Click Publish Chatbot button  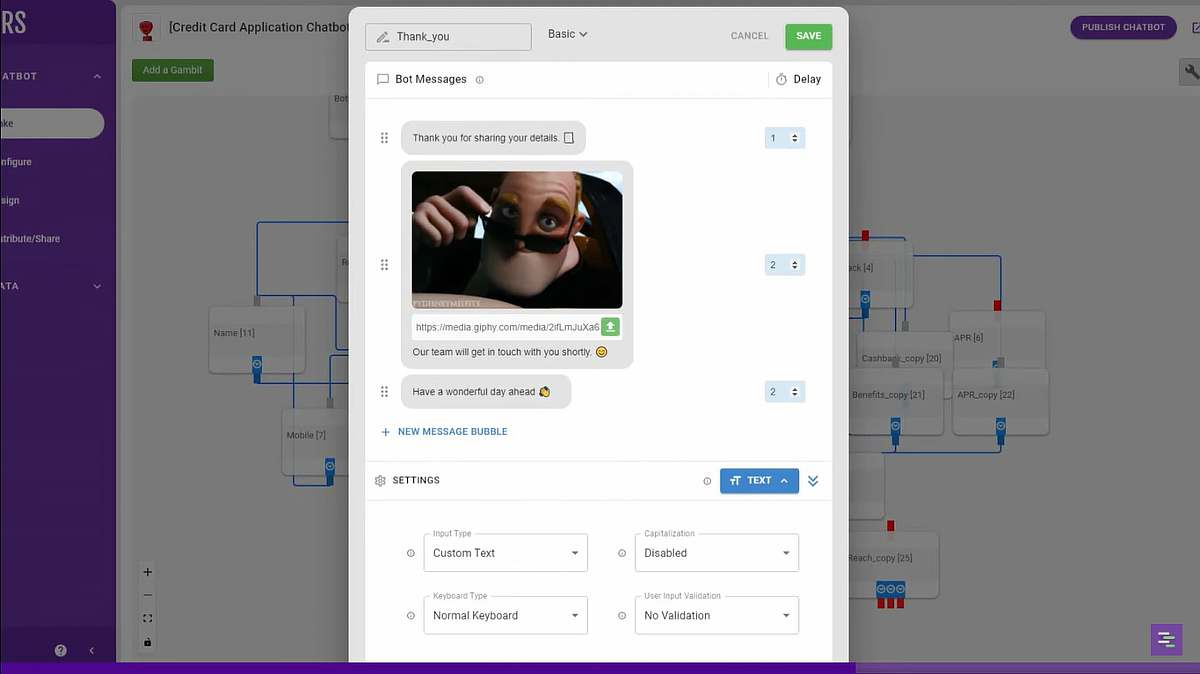pos(1123,27)
